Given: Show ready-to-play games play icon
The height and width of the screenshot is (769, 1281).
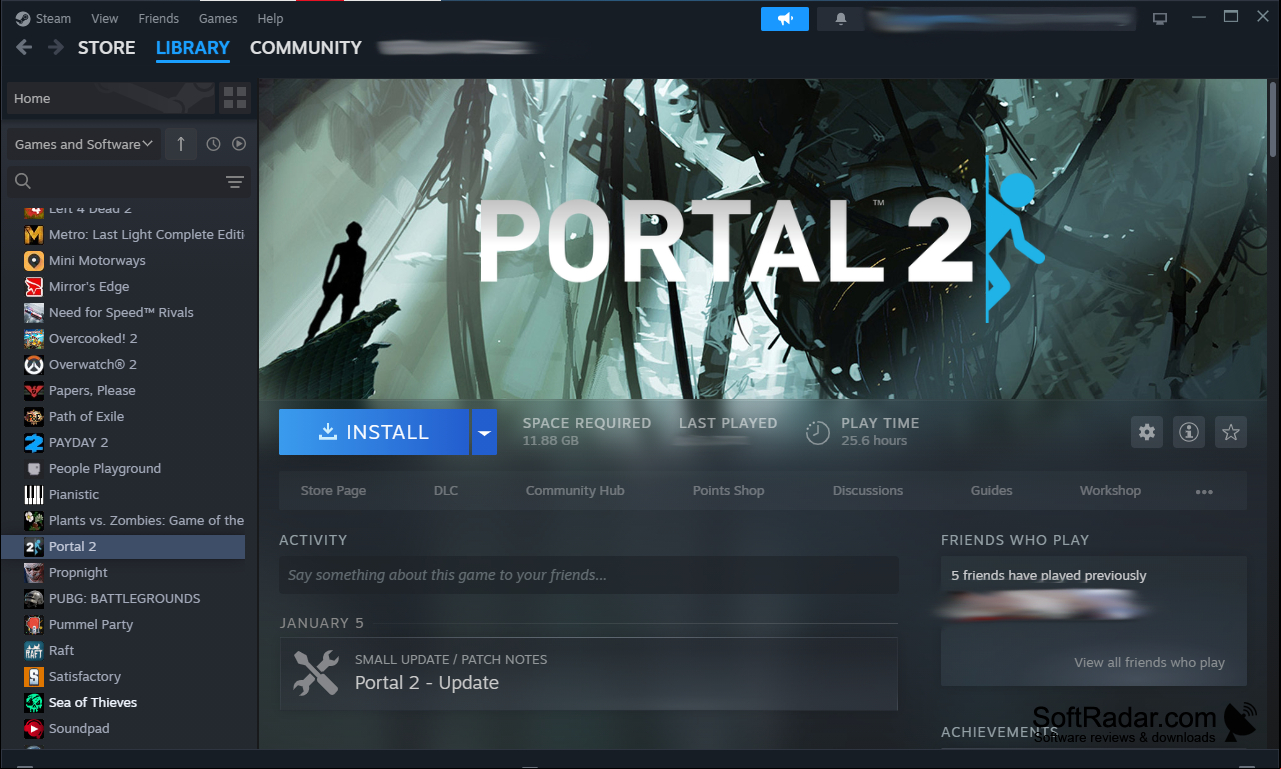Looking at the screenshot, I should click(x=239, y=144).
